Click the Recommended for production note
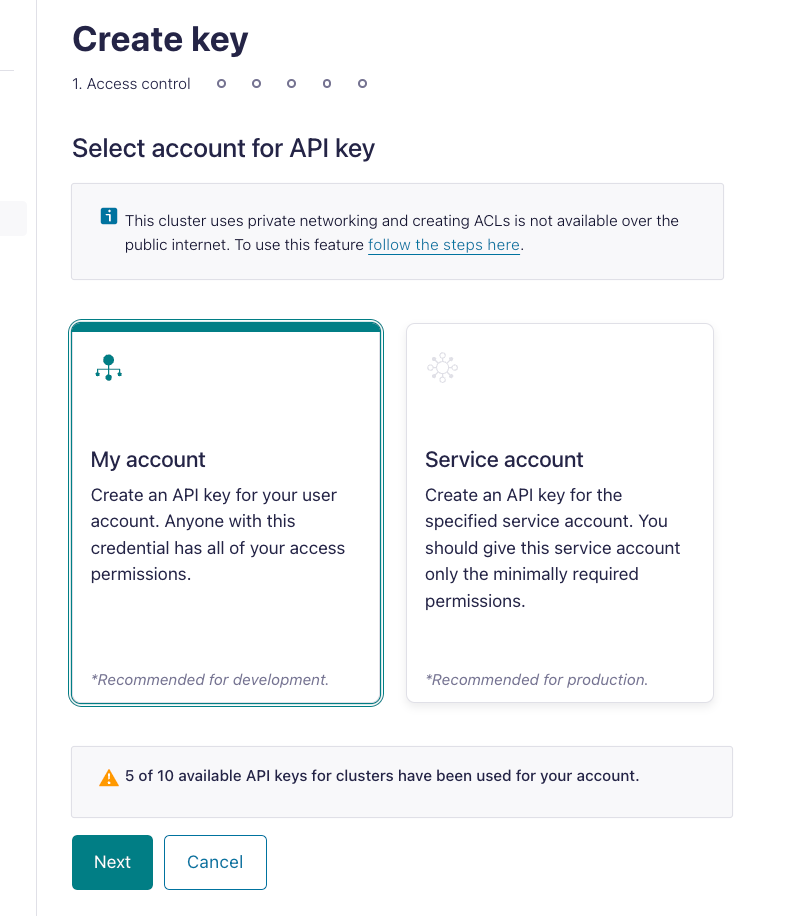791x916 pixels. (537, 680)
